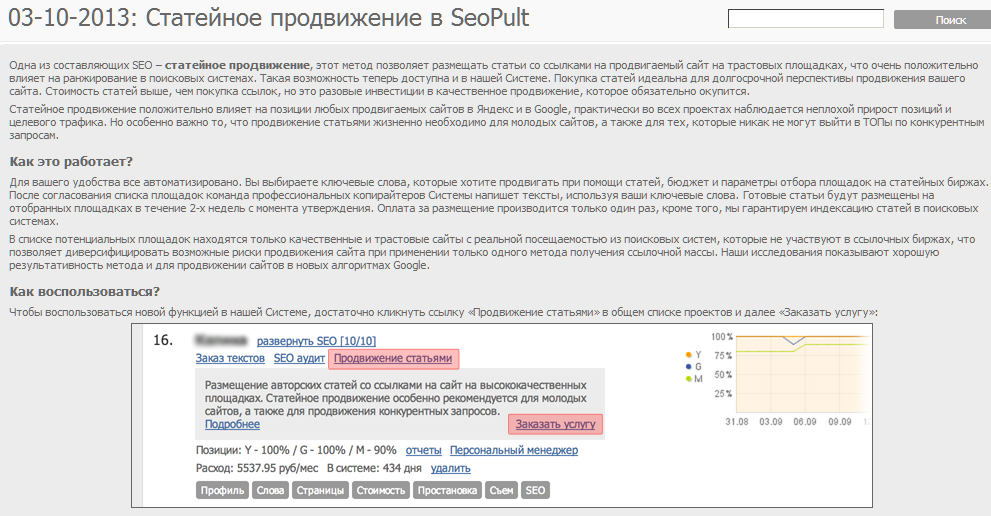Click the text Расход: 5537.95 руб/мес
991x516 pixels.
click(x=257, y=469)
